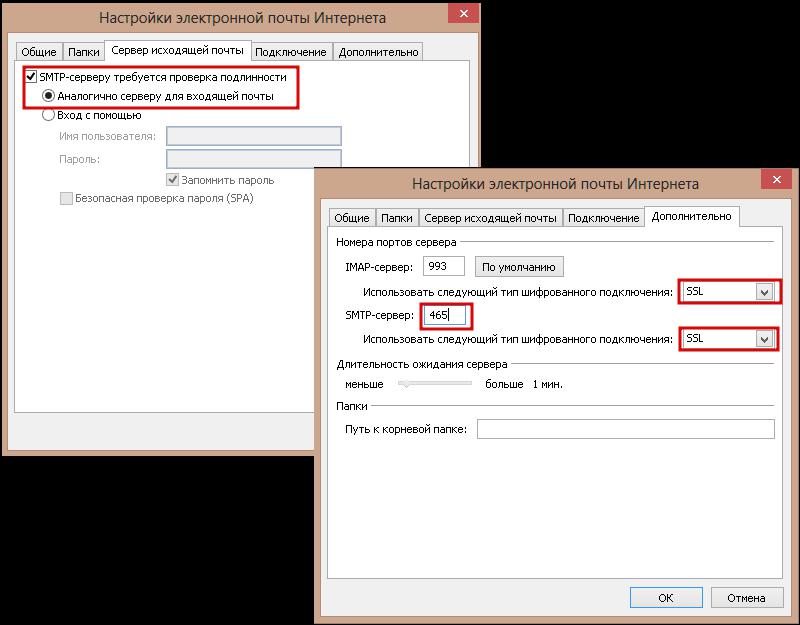Open the IMAP encryption type SSL dropdown
800x625 pixels.
click(x=765, y=292)
